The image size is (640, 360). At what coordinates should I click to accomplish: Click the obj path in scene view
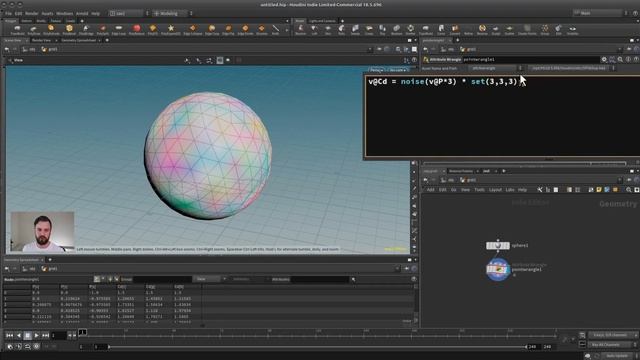tap(29, 49)
